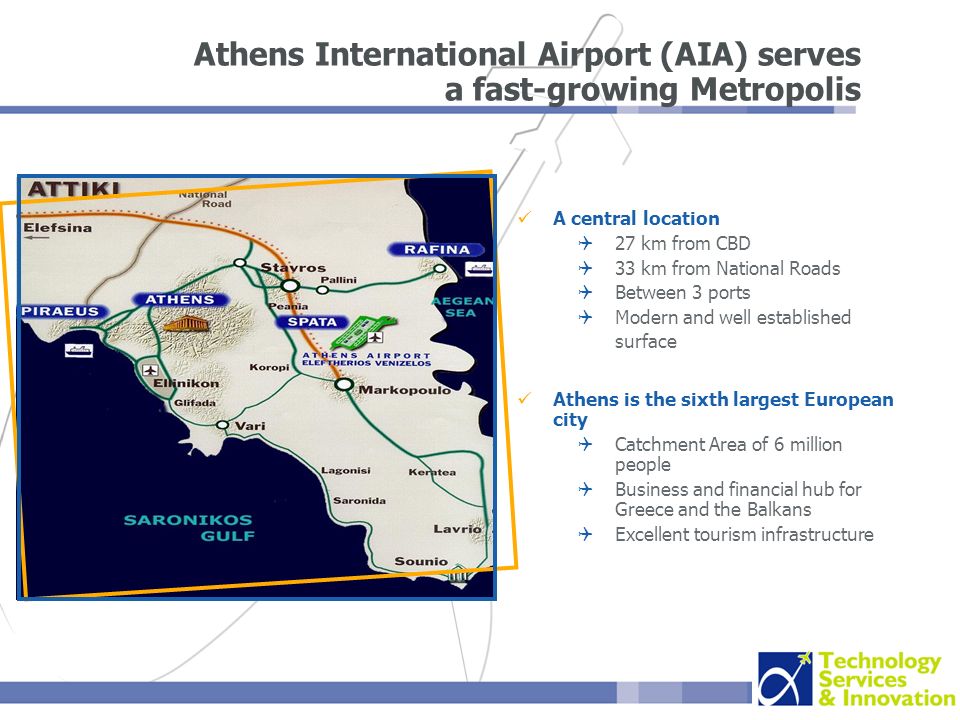Click the 'Lagonisi' map label
This screenshot has height=720, width=960.
tap(346, 470)
